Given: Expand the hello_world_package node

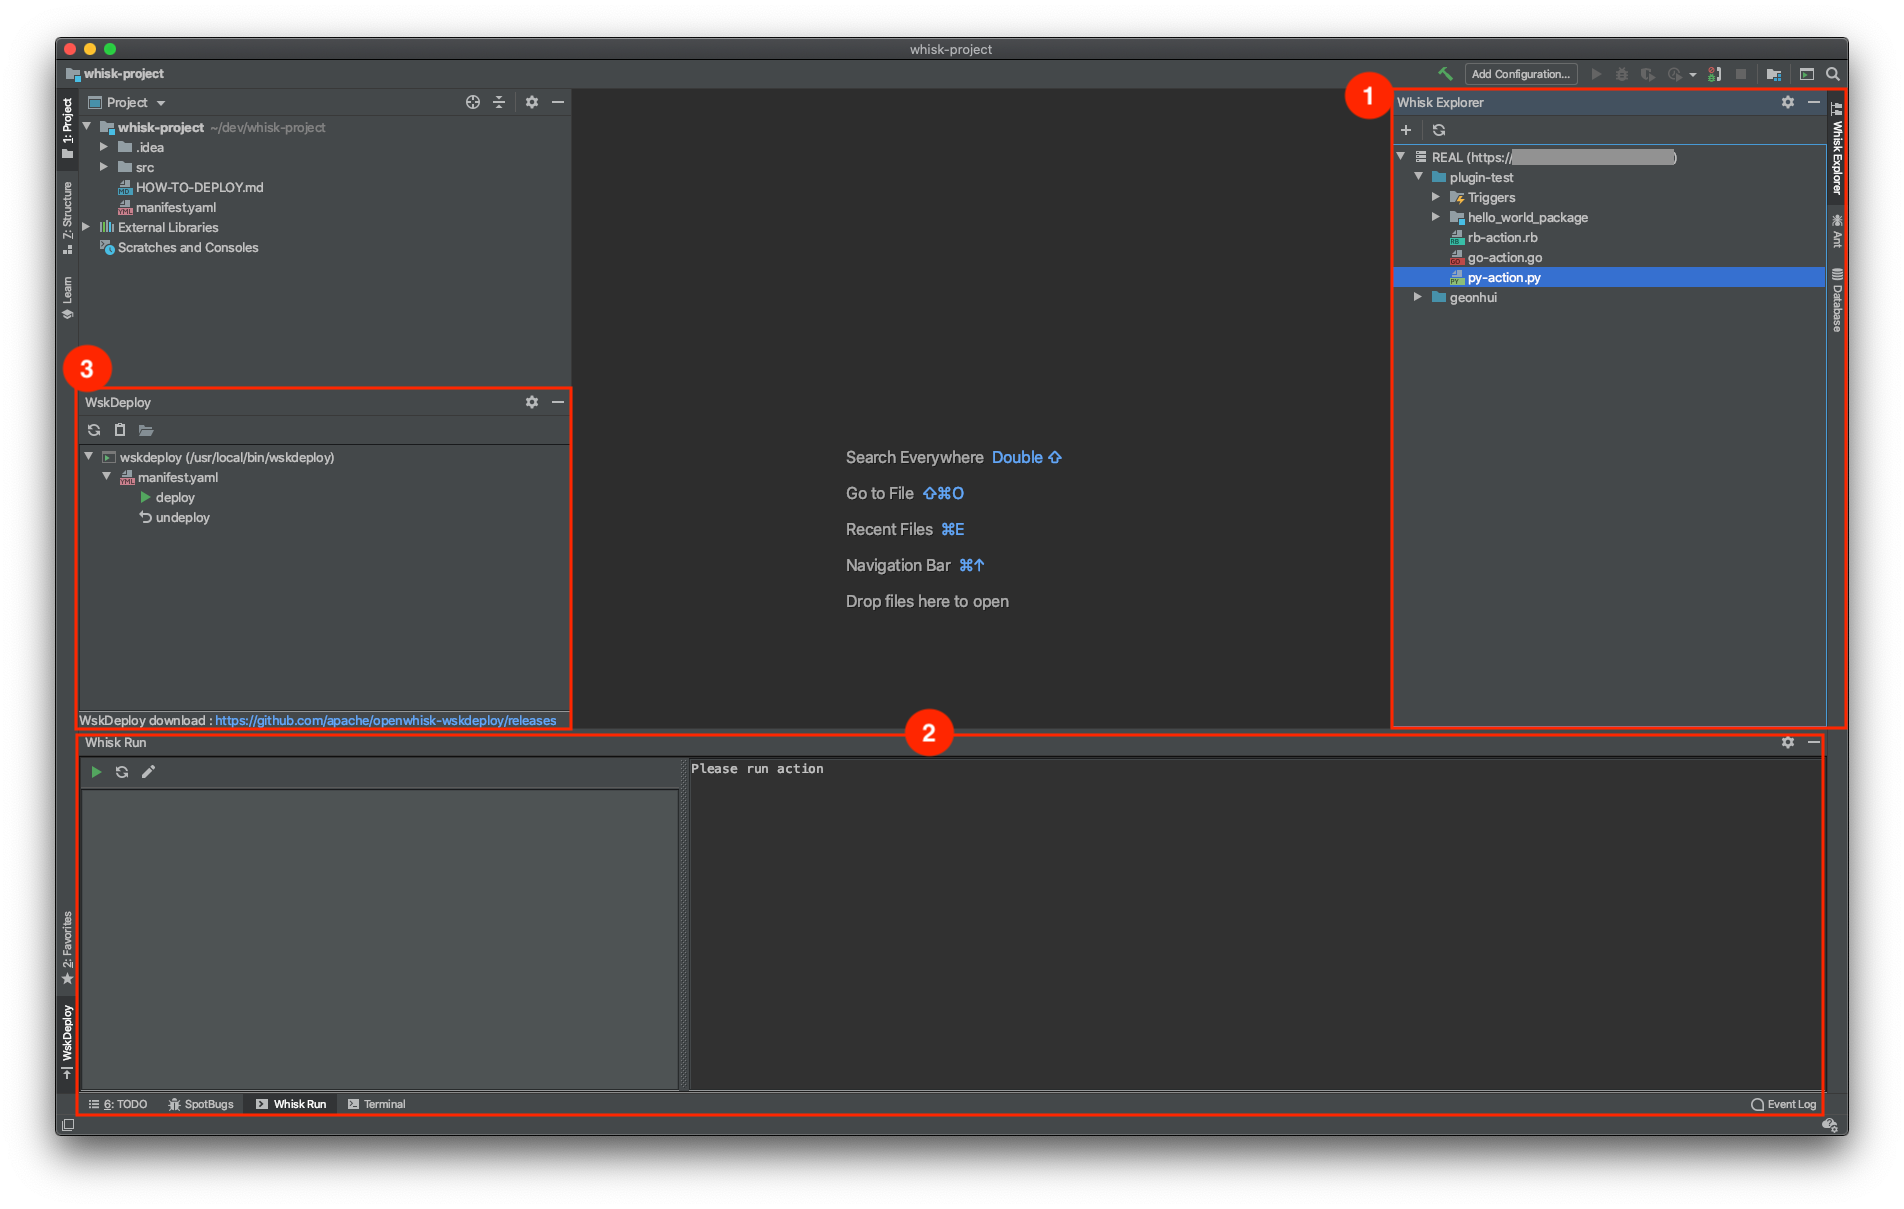Looking at the screenshot, I should 1435,217.
